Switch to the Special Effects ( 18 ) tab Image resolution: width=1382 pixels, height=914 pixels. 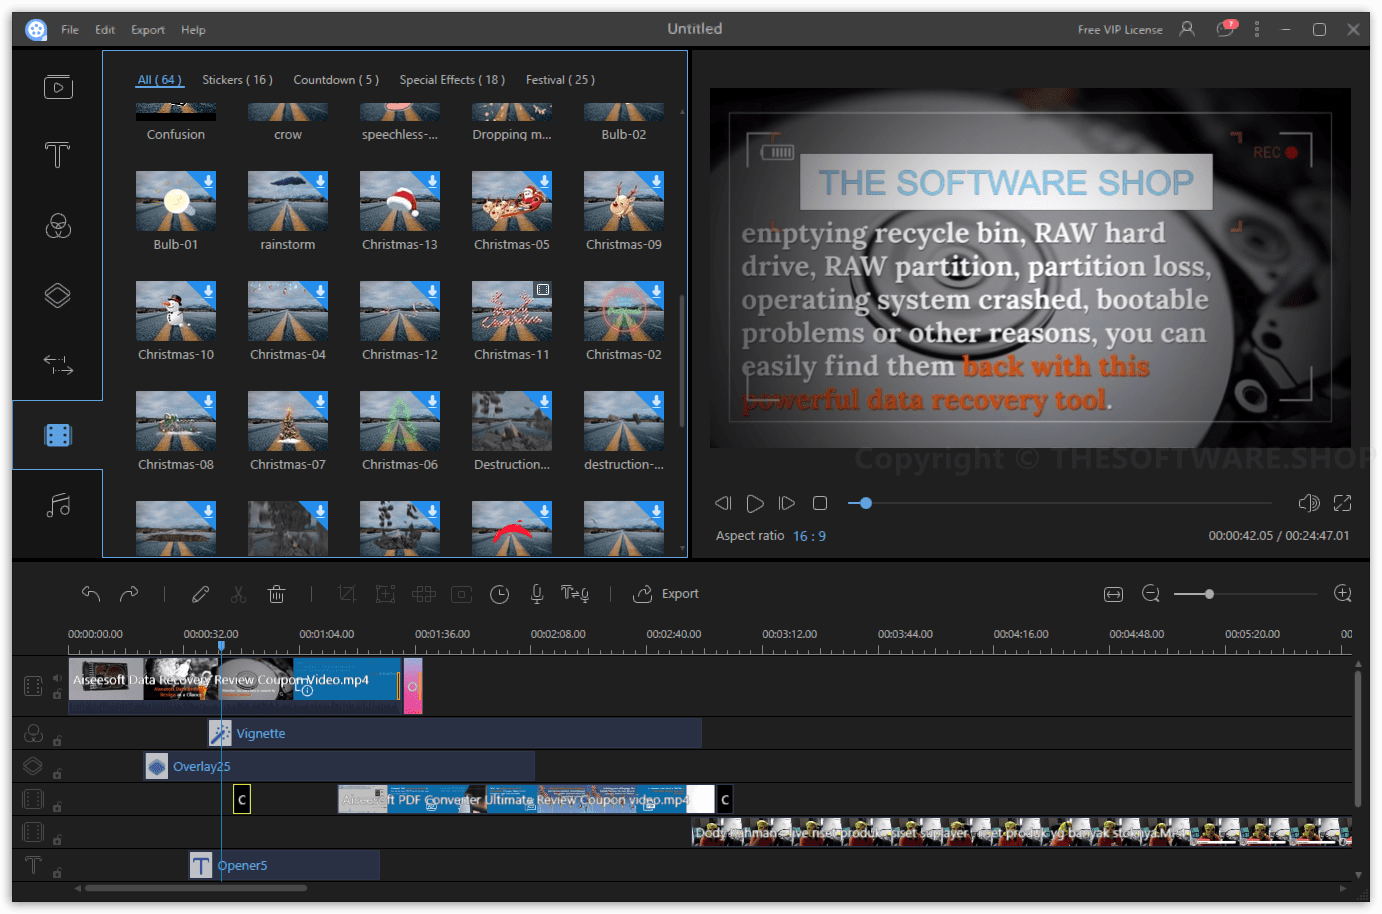coord(452,80)
